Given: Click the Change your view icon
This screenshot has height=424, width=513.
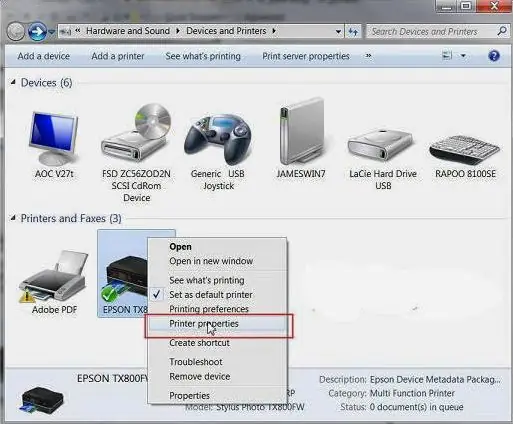Looking at the screenshot, I should click(x=447, y=56).
